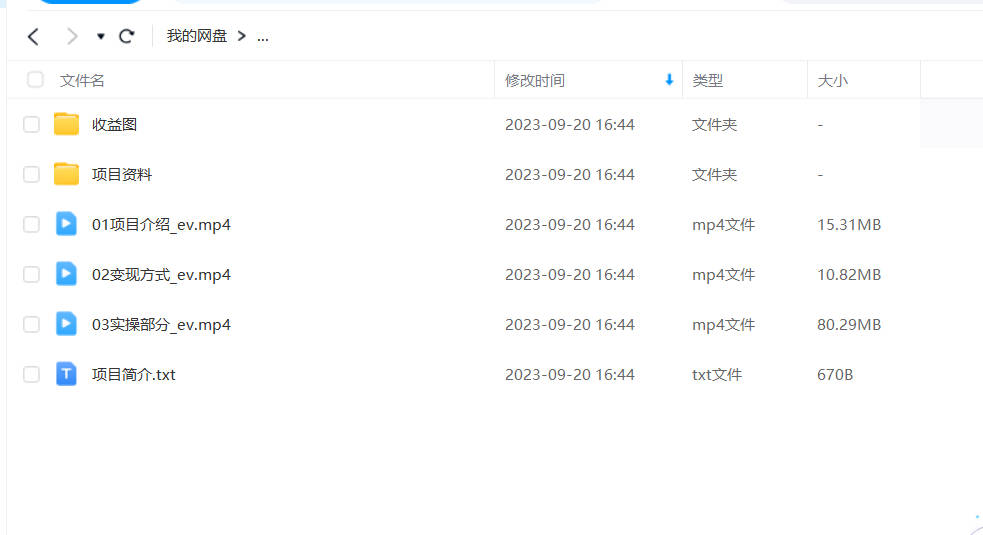Click the 项目资料 folder icon
This screenshot has width=983, height=535.
click(x=66, y=174)
